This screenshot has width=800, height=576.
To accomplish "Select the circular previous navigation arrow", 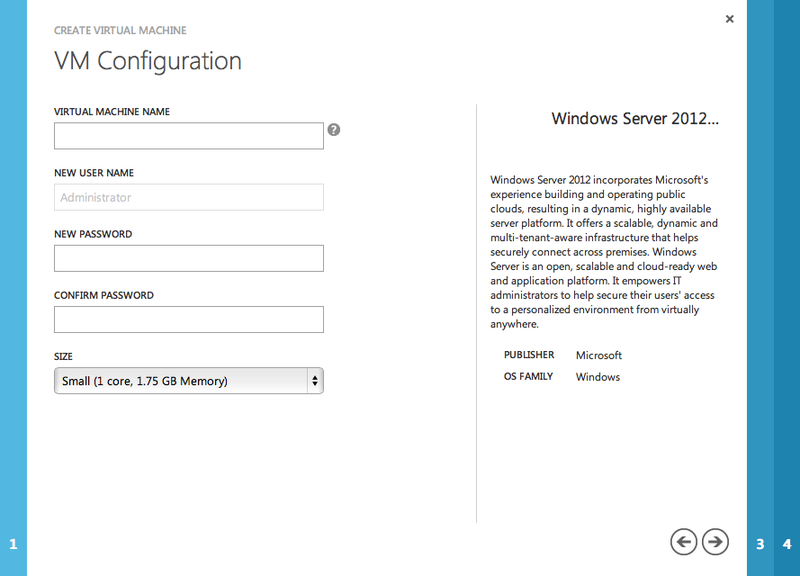I will pyautogui.click(x=683, y=542).
